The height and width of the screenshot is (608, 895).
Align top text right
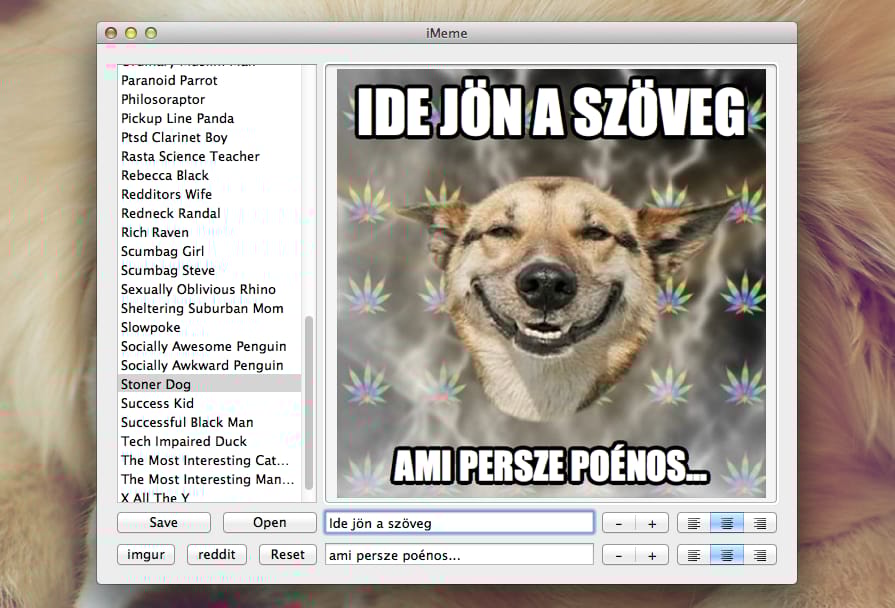[760, 523]
